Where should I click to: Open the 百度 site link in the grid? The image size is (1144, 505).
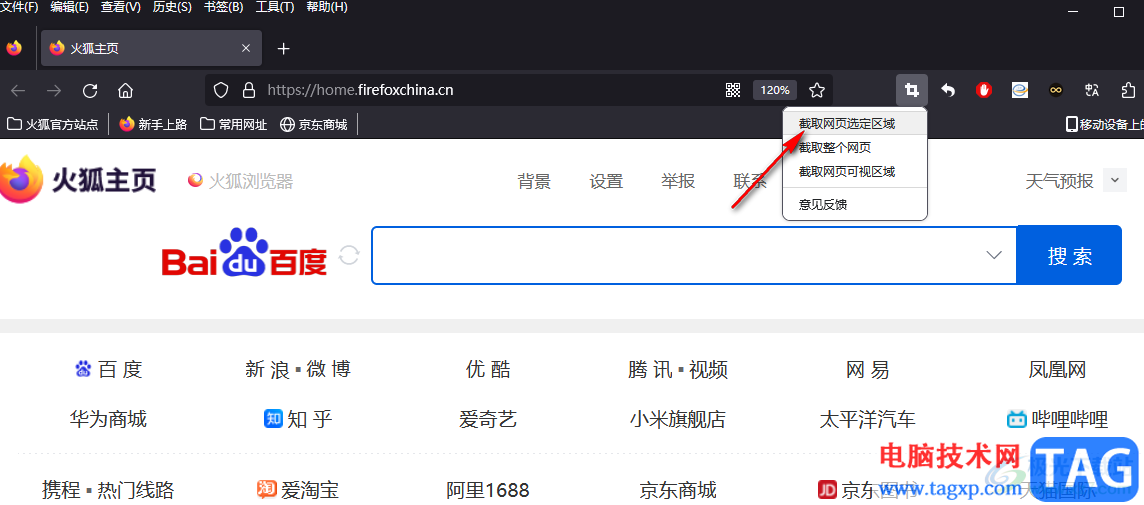[109, 369]
